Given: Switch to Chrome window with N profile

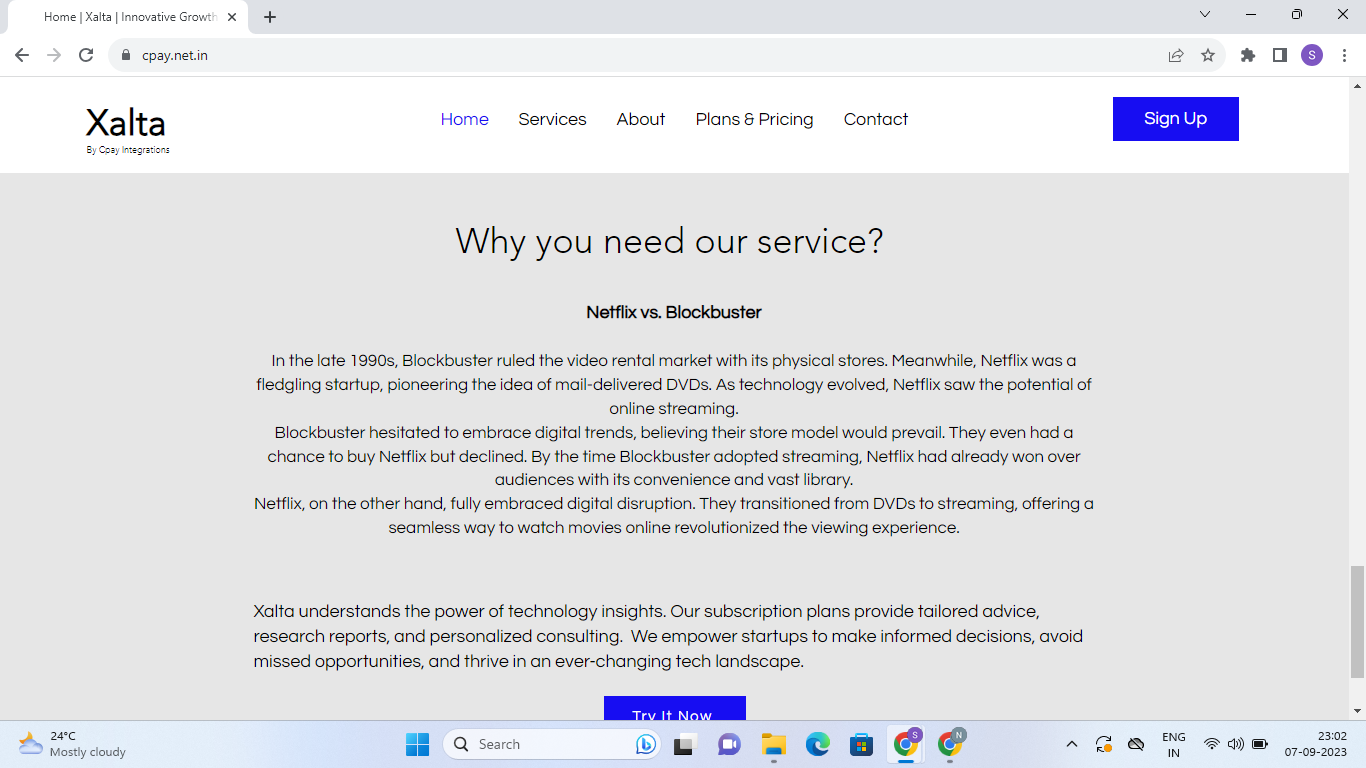Looking at the screenshot, I should tap(951, 744).
